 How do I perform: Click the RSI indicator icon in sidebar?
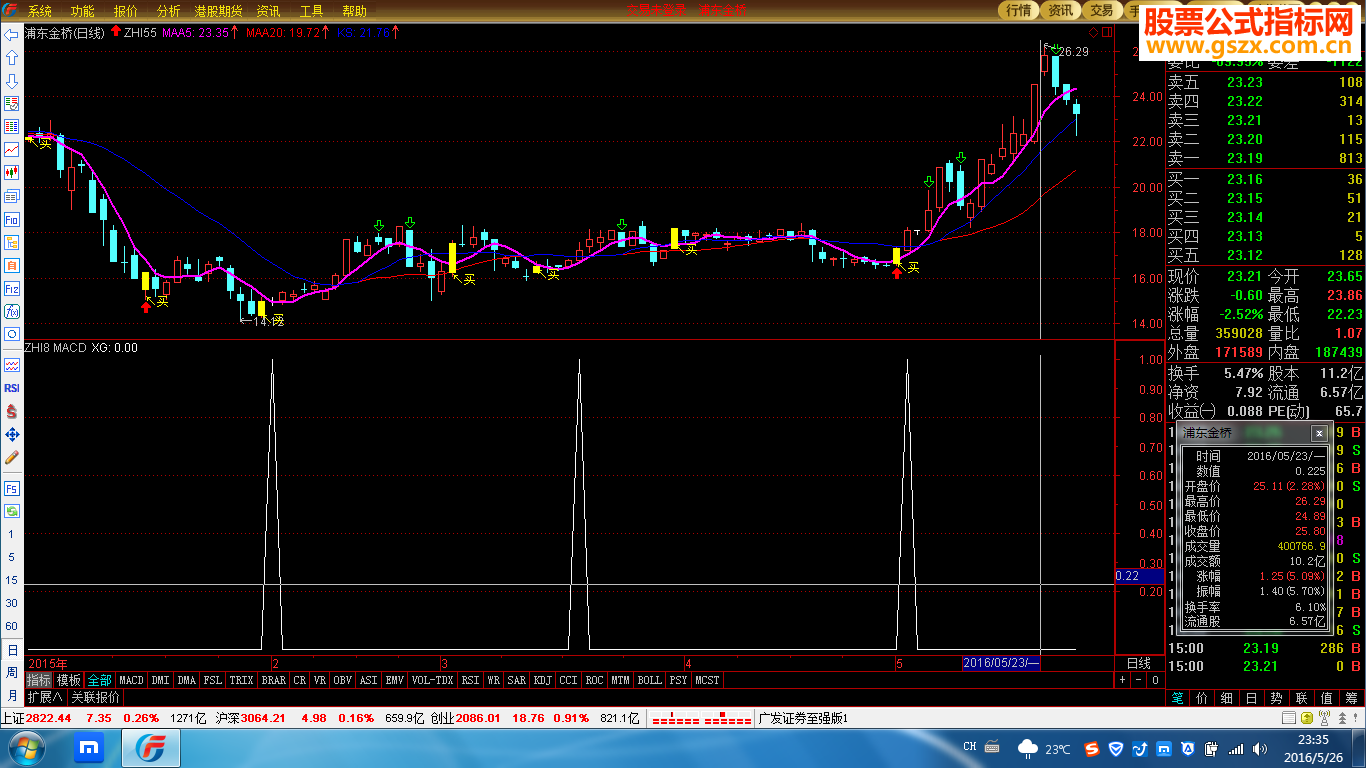12,388
